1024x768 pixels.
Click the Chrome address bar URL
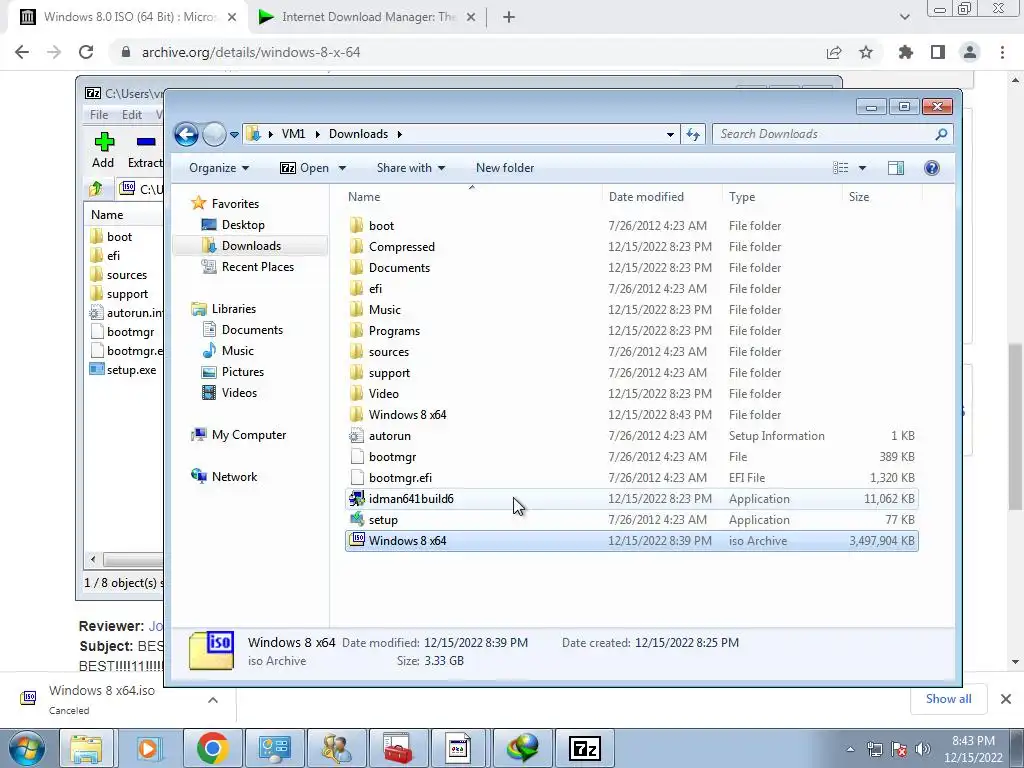pos(251,52)
